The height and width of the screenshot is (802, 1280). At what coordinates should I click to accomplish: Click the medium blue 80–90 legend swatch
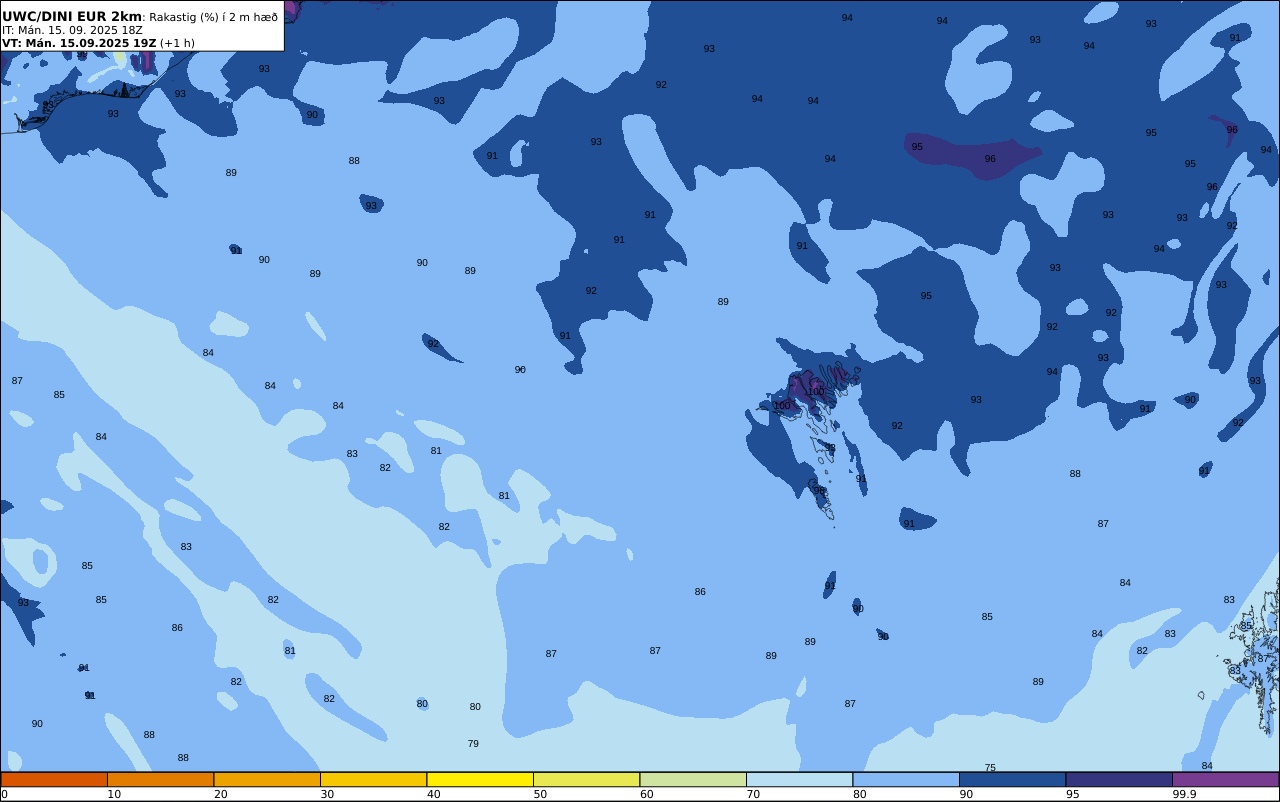click(x=906, y=779)
